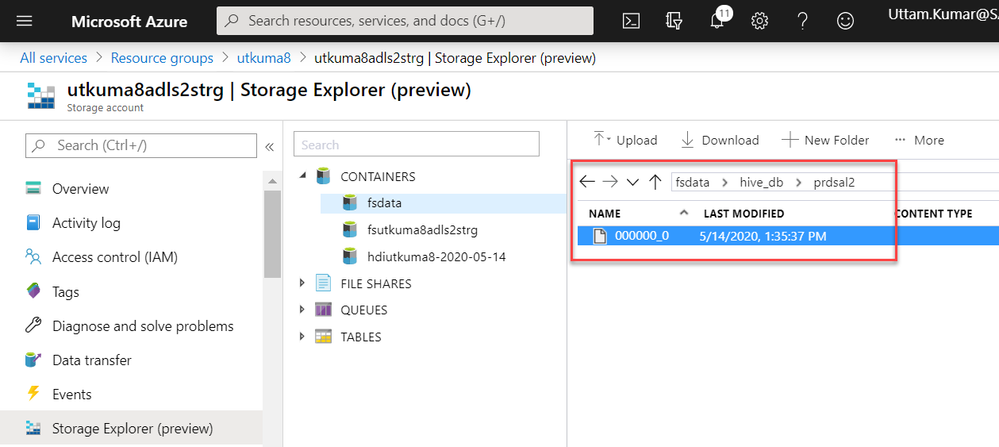Open Activity log in sidebar
This screenshot has width=999, height=447.
coord(86,223)
